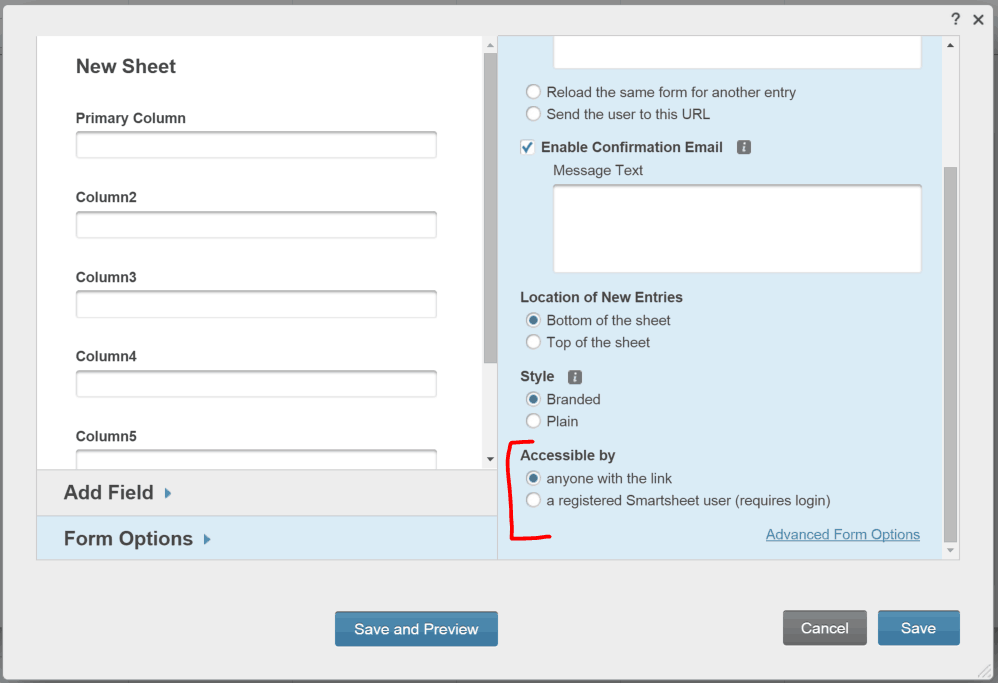The image size is (998, 683).
Task: Require login for registered Smartsheet users
Action: click(x=534, y=500)
